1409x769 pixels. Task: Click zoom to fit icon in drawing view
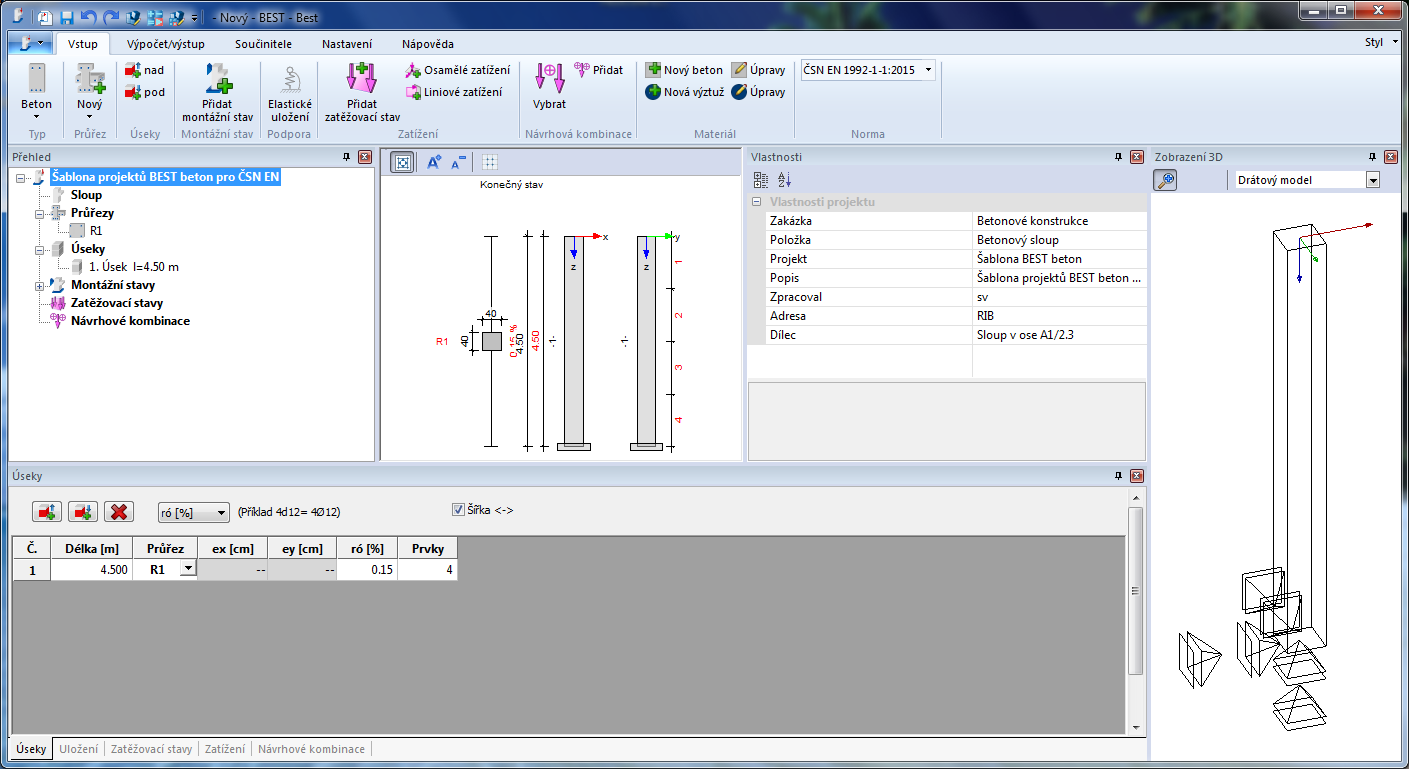coord(402,162)
